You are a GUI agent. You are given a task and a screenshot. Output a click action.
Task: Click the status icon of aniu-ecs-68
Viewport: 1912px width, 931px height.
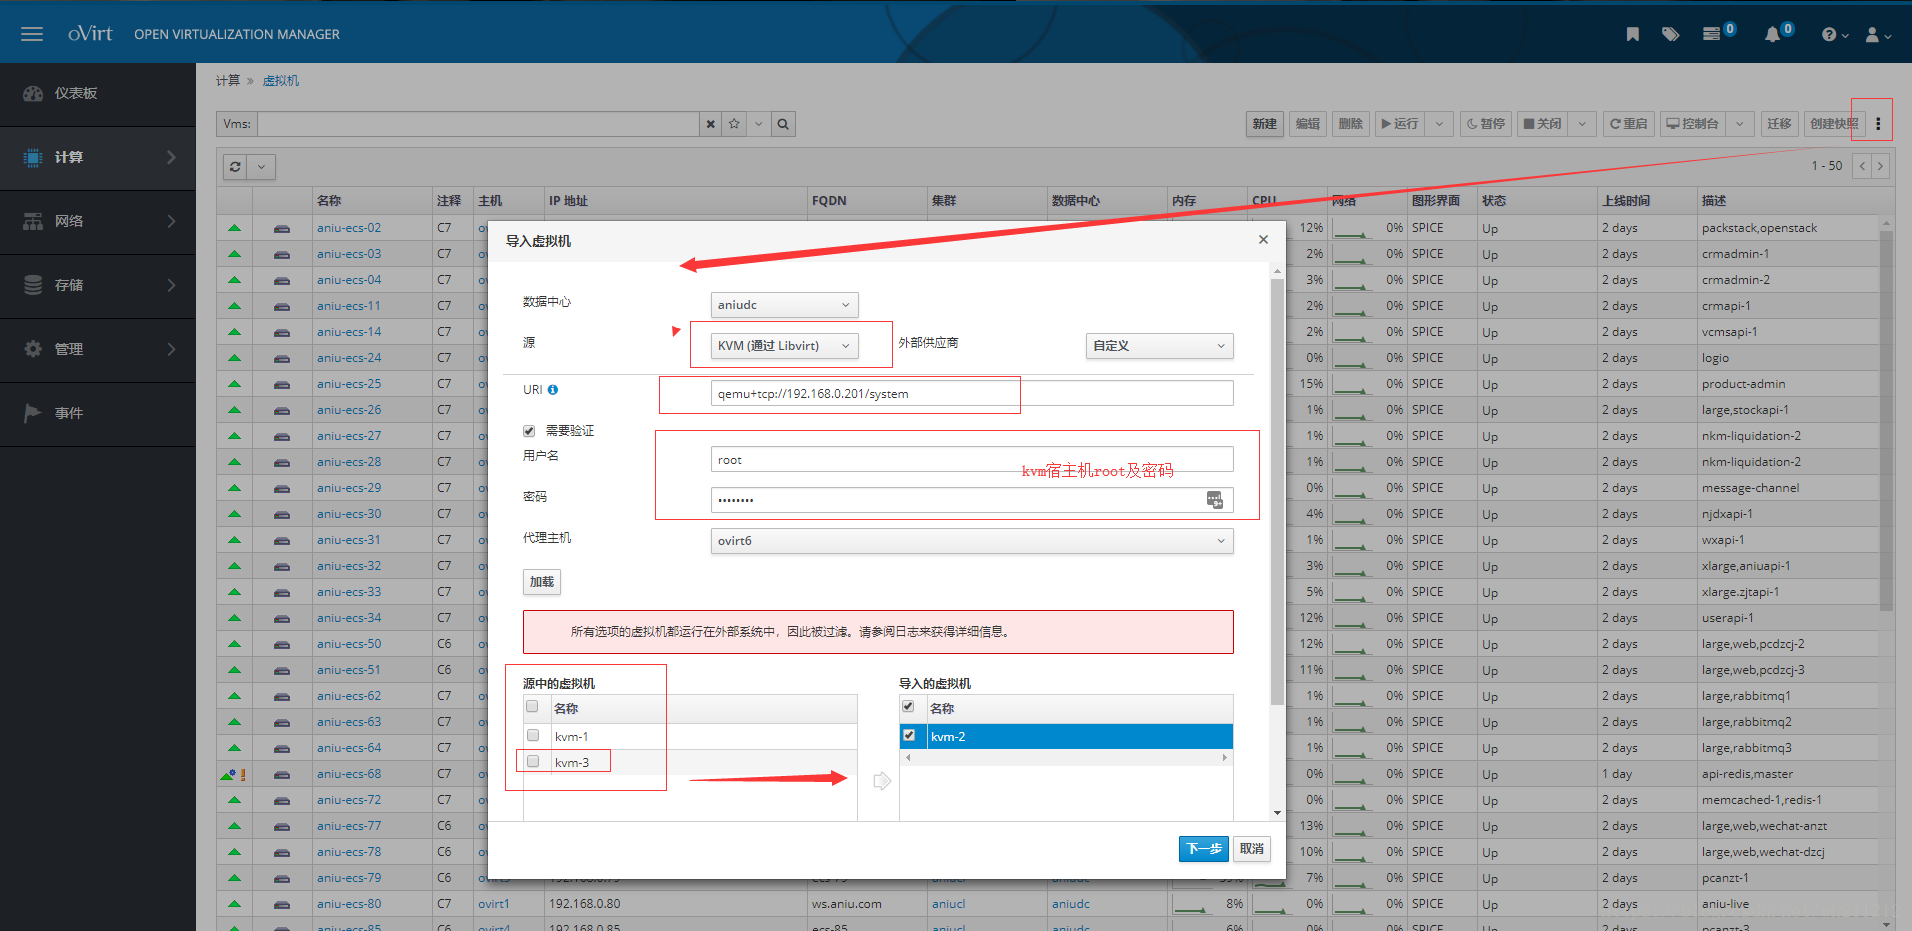click(x=234, y=774)
